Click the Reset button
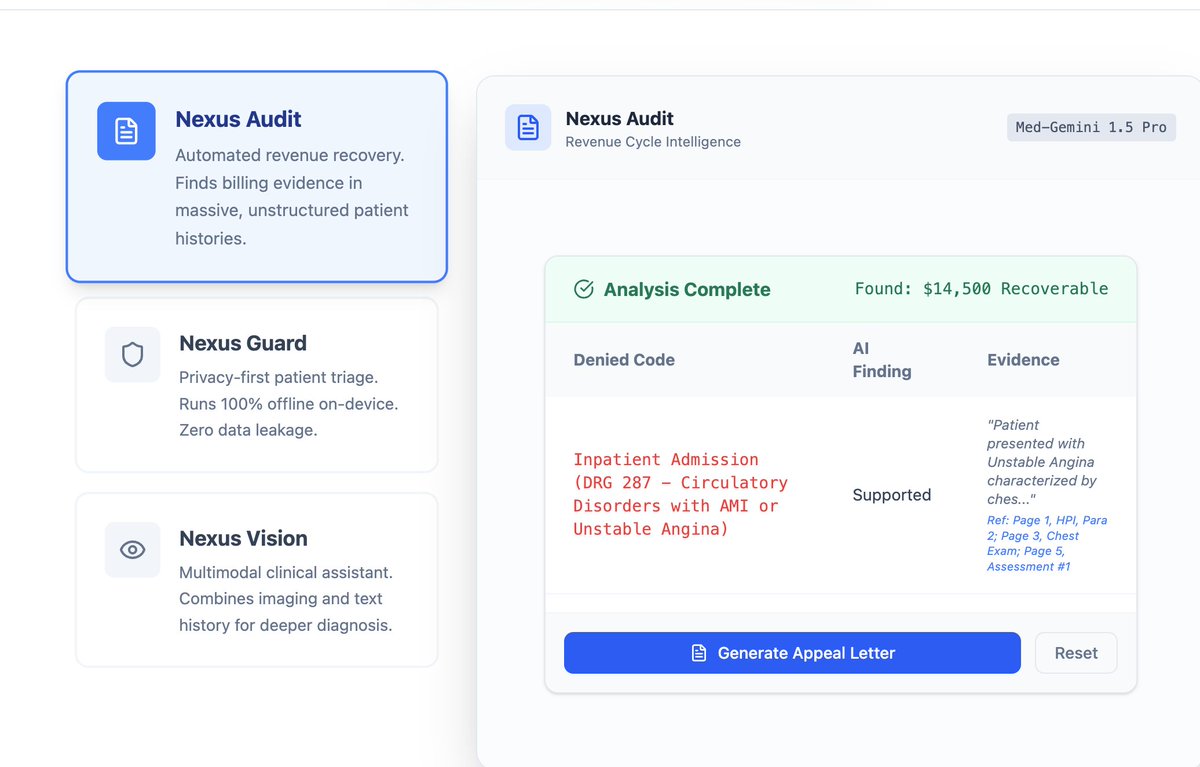The width and height of the screenshot is (1200, 767). (x=1076, y=653)
